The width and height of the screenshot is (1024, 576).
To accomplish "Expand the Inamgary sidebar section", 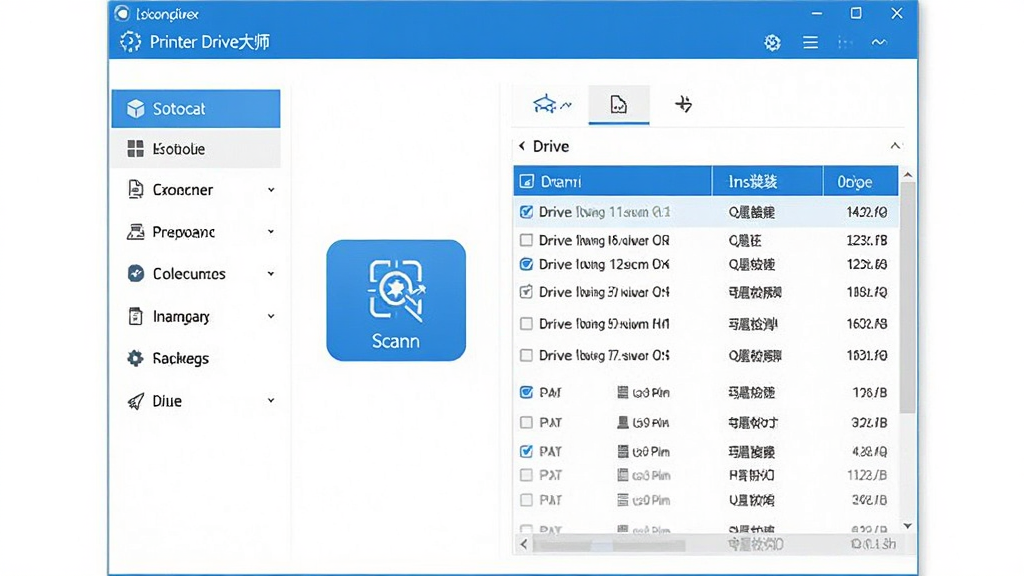I will (271, 316).
